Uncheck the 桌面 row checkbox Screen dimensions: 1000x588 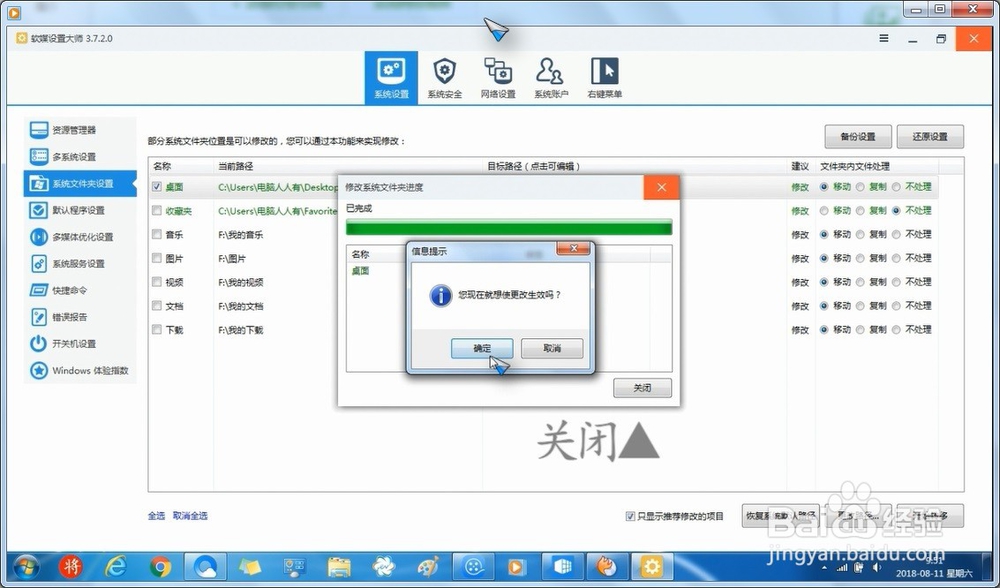(157, 187)
